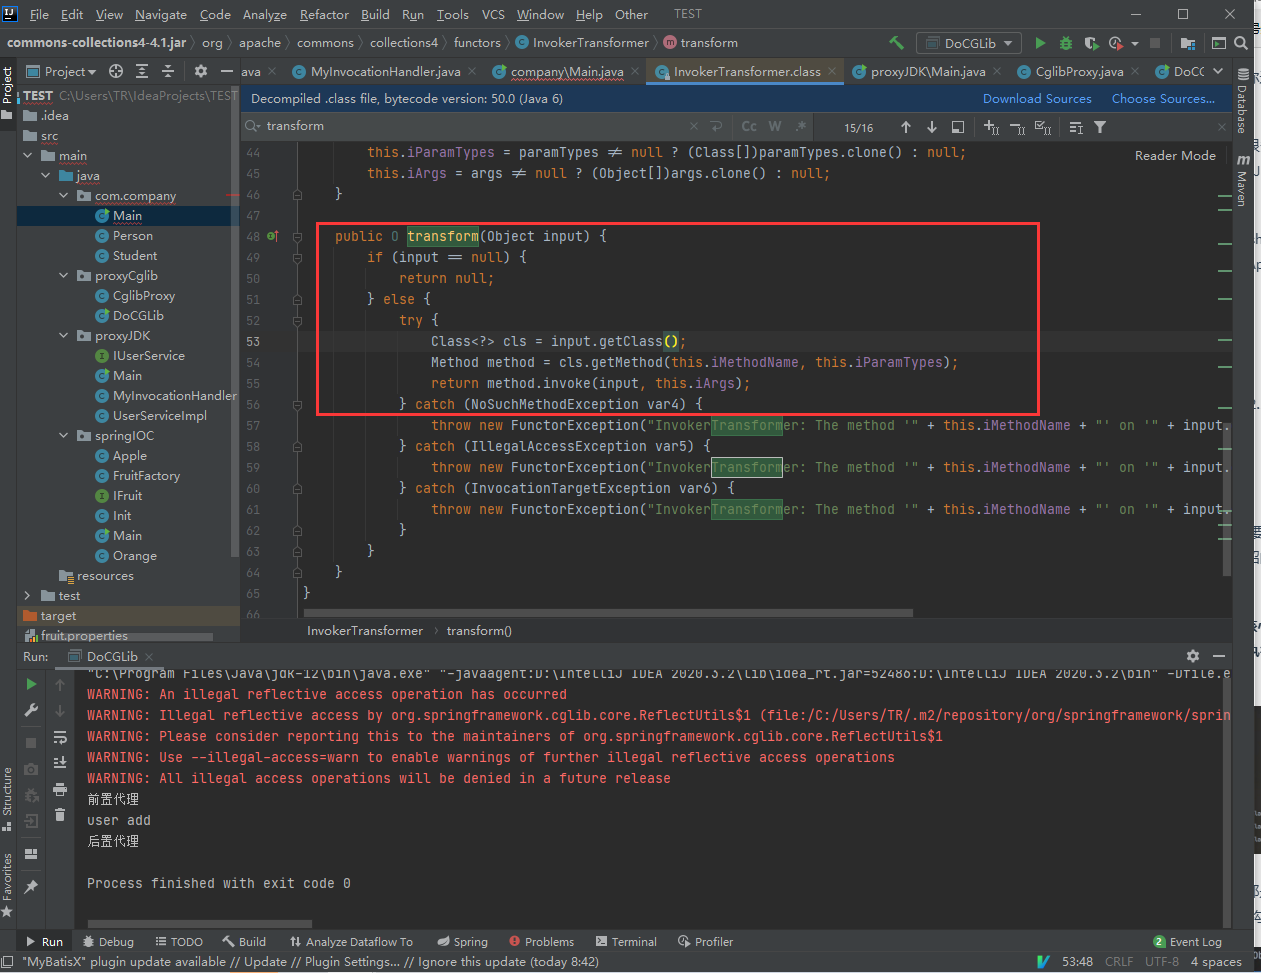The image size is (1261, 973).
Task: Unselect occurrence icon in find bar
Action: coord(1017,127)
